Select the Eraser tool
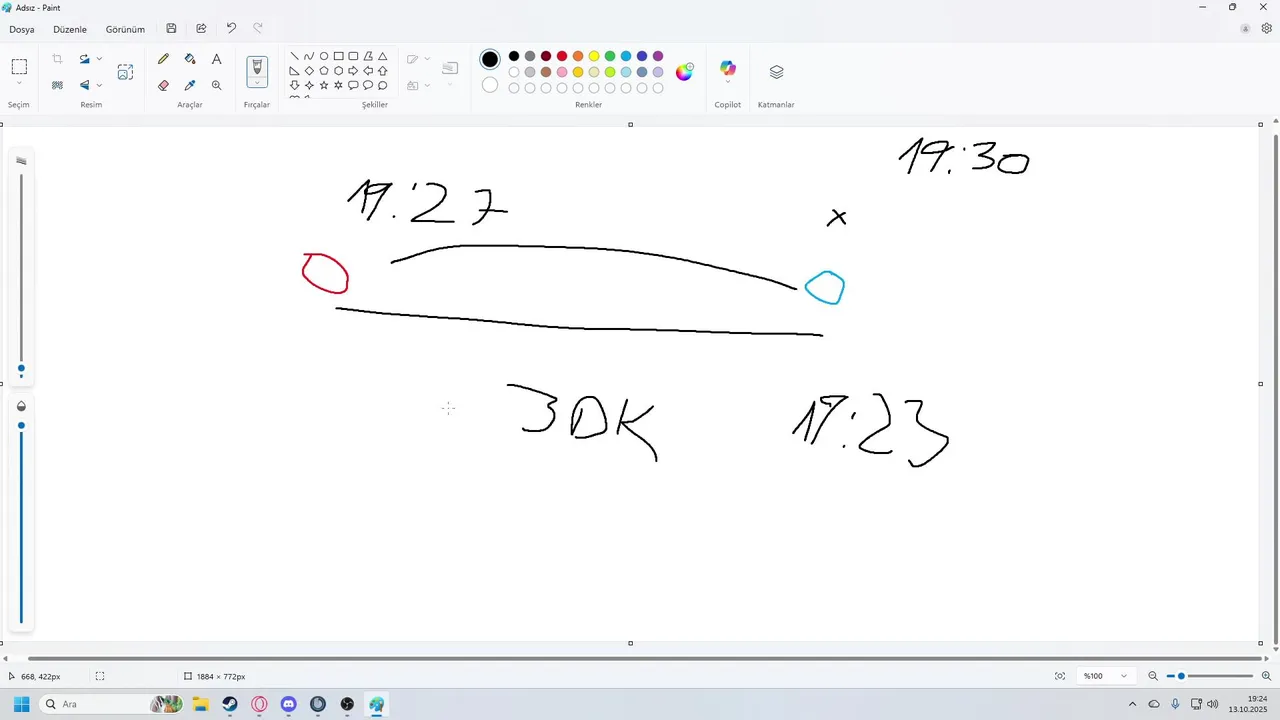 [x=163, y=85]
